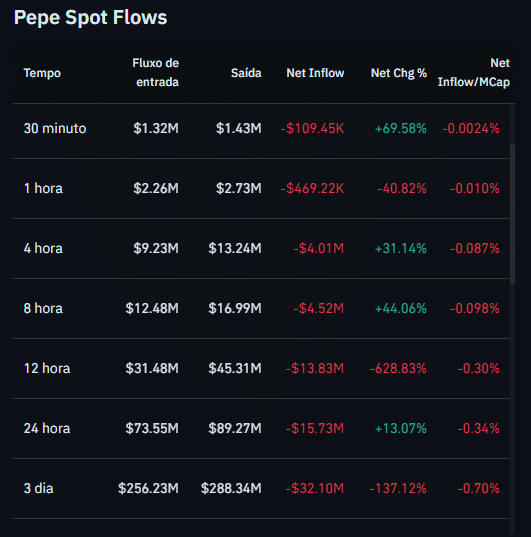Image resolution: width=531 pixels, height=537 pixels.
Task: Select the 30 minuto row label
Action: (55, 128)
